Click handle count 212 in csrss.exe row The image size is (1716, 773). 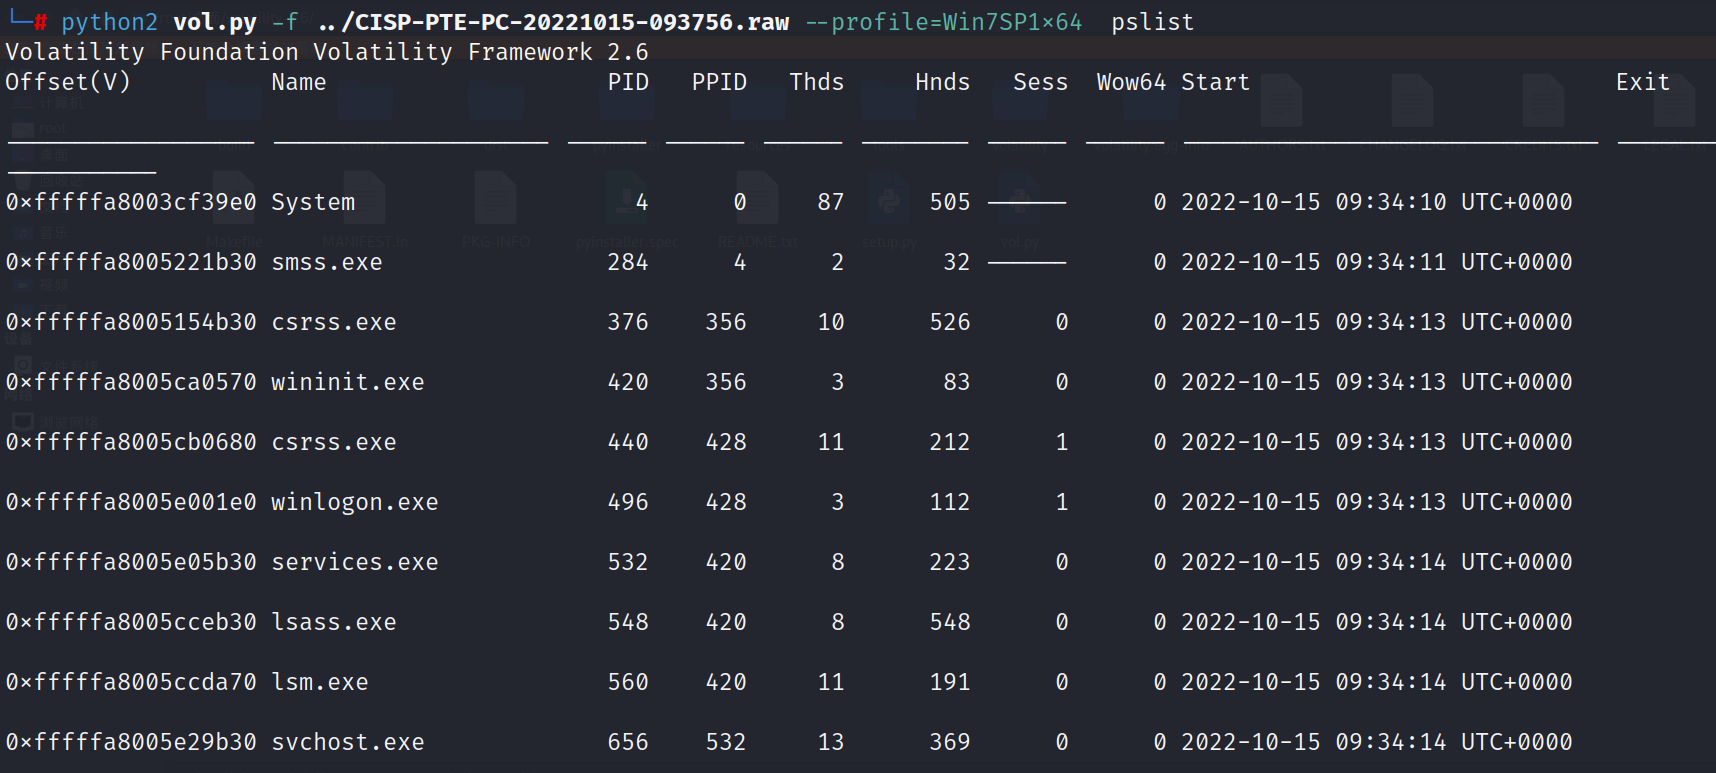(x=950, y=442)
